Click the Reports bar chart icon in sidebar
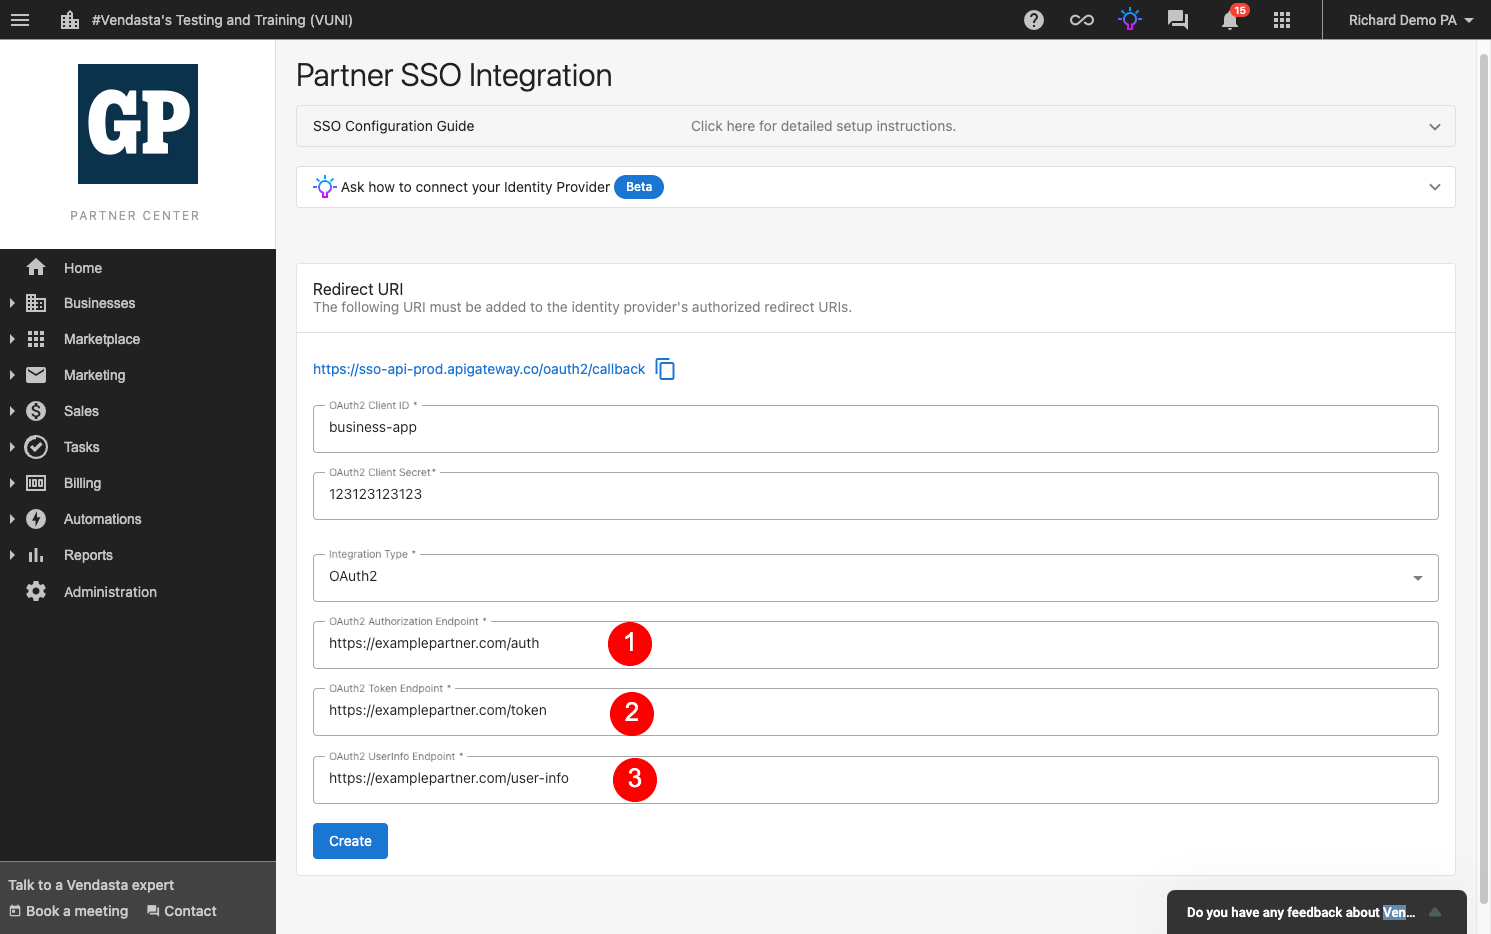This screenshot has width=1491, height=934. pyautogui.click(x=36, y=555)
